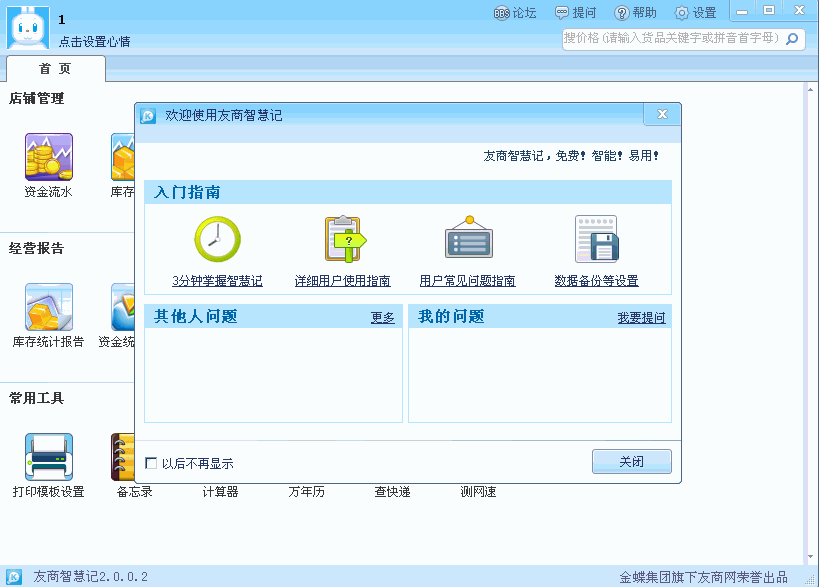Viewport: 819px width, 587px height.
Task: Open the 库存统计报告 icon
Action: click(49, 307)
